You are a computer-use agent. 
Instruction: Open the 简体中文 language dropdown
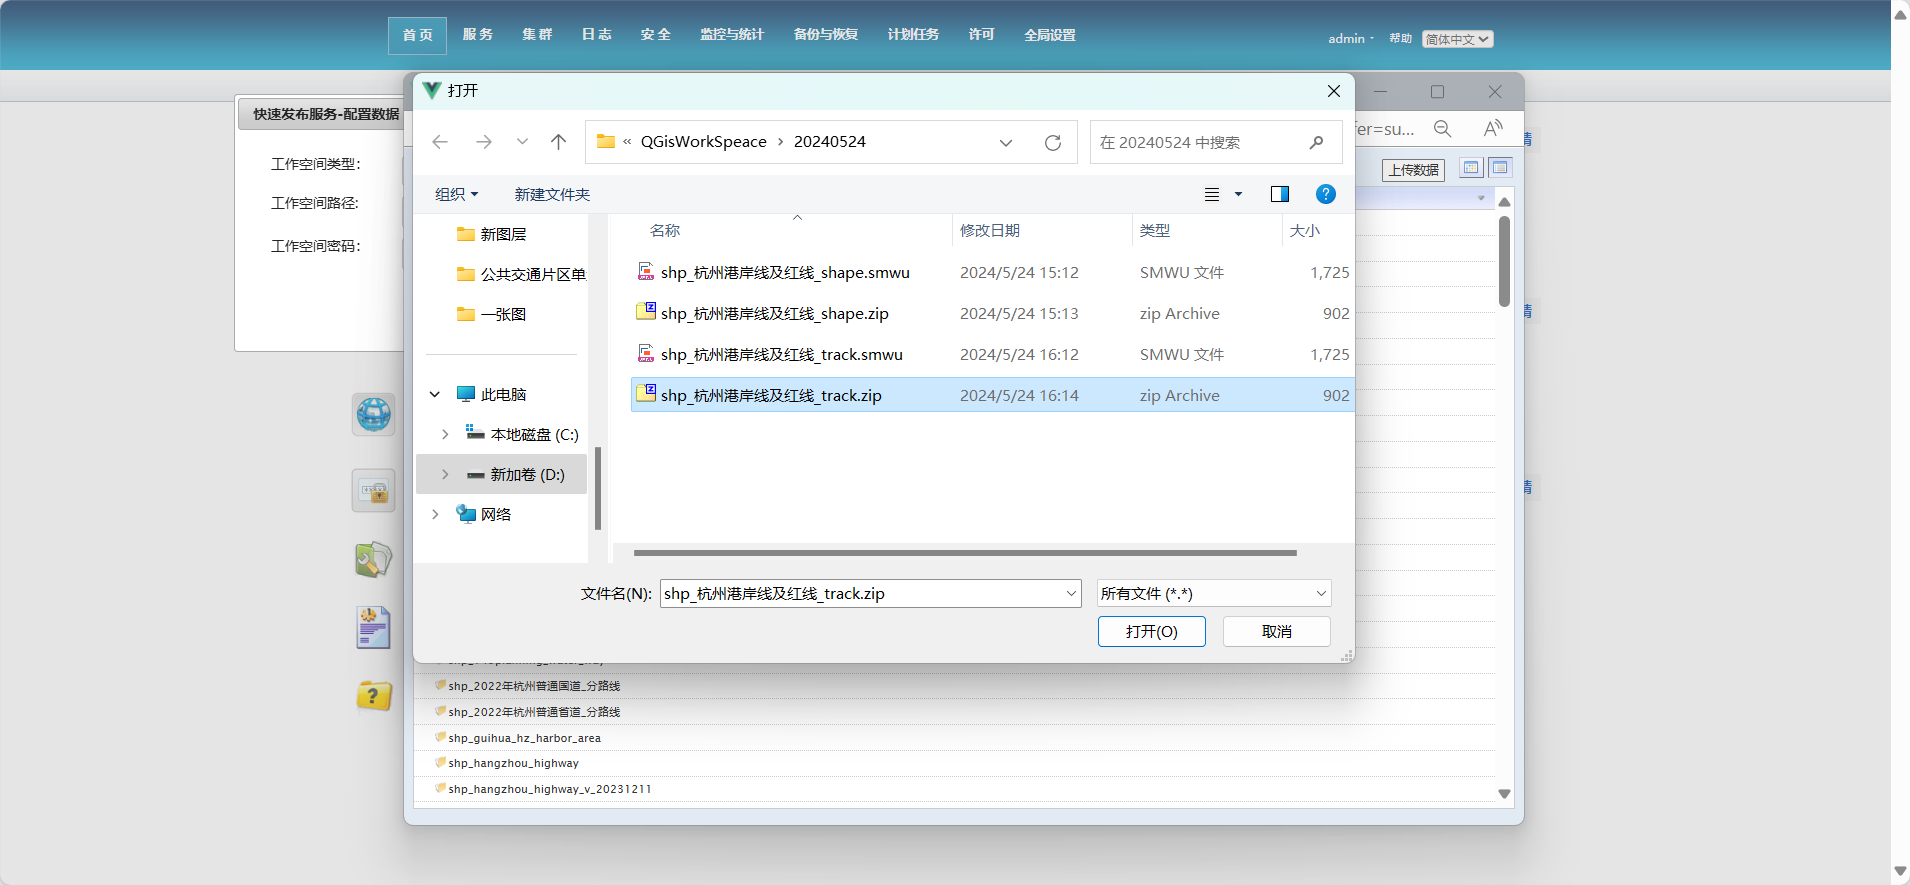pos(1458,39)
